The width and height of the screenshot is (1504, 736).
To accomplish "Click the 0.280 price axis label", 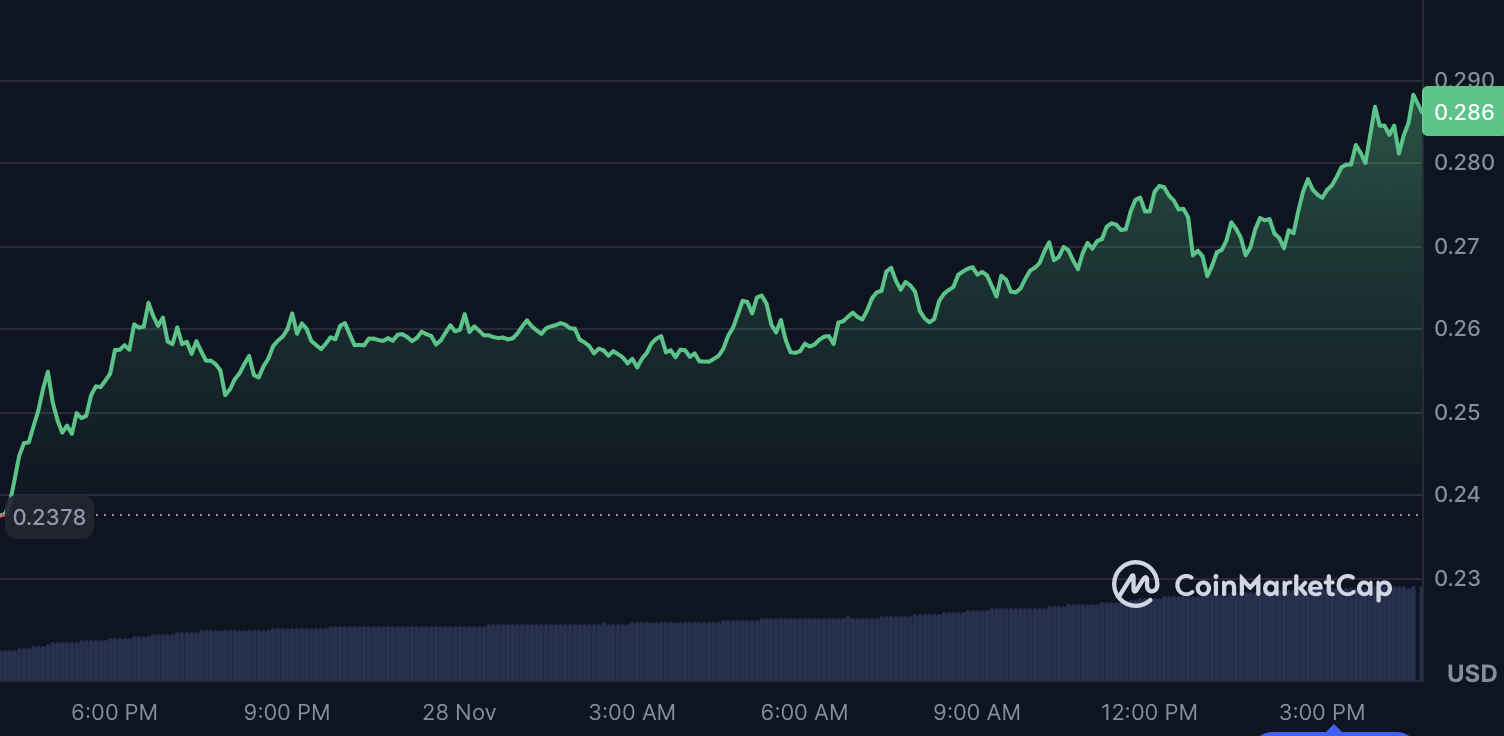I will click(1463, 162).
